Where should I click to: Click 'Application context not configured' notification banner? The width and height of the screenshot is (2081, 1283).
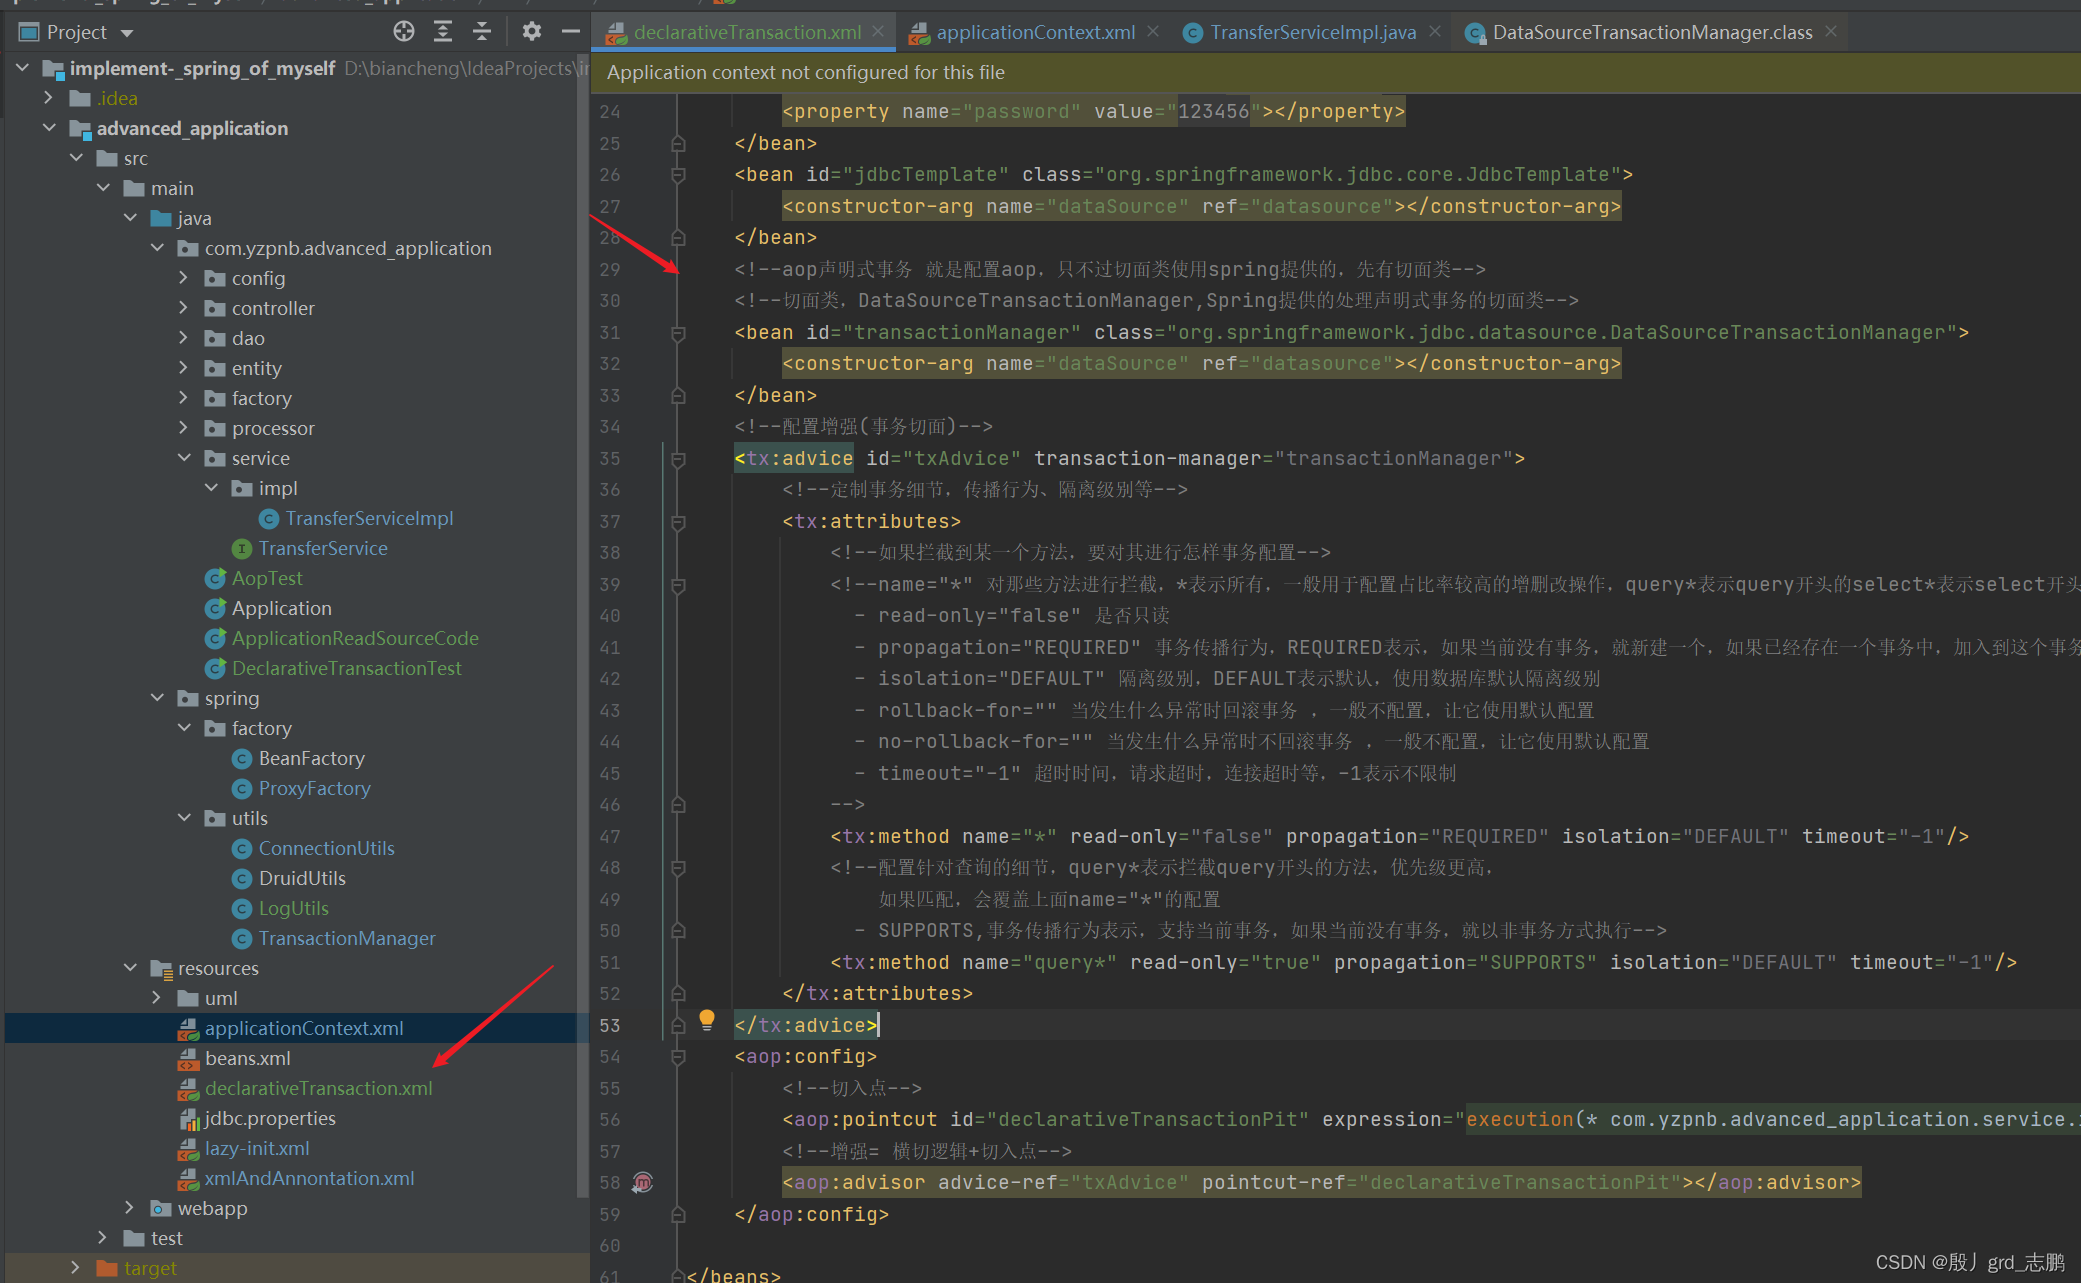[806, 72]
